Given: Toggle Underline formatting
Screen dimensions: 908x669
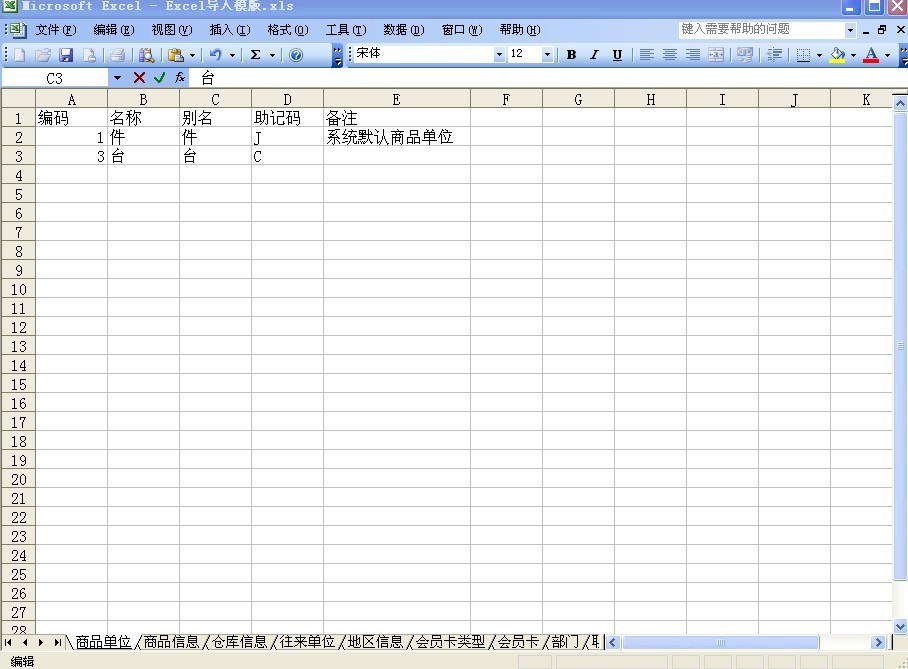Looking at the screenshot, I should 617,55.
